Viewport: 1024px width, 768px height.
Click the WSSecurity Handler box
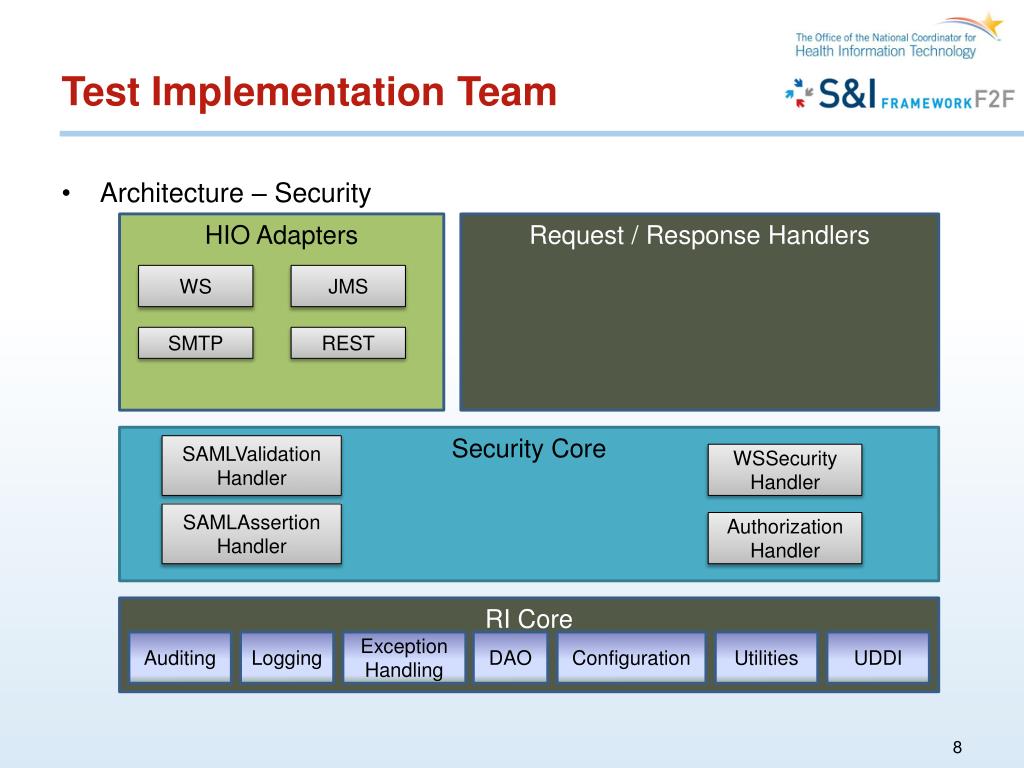(x=785, y=470)
